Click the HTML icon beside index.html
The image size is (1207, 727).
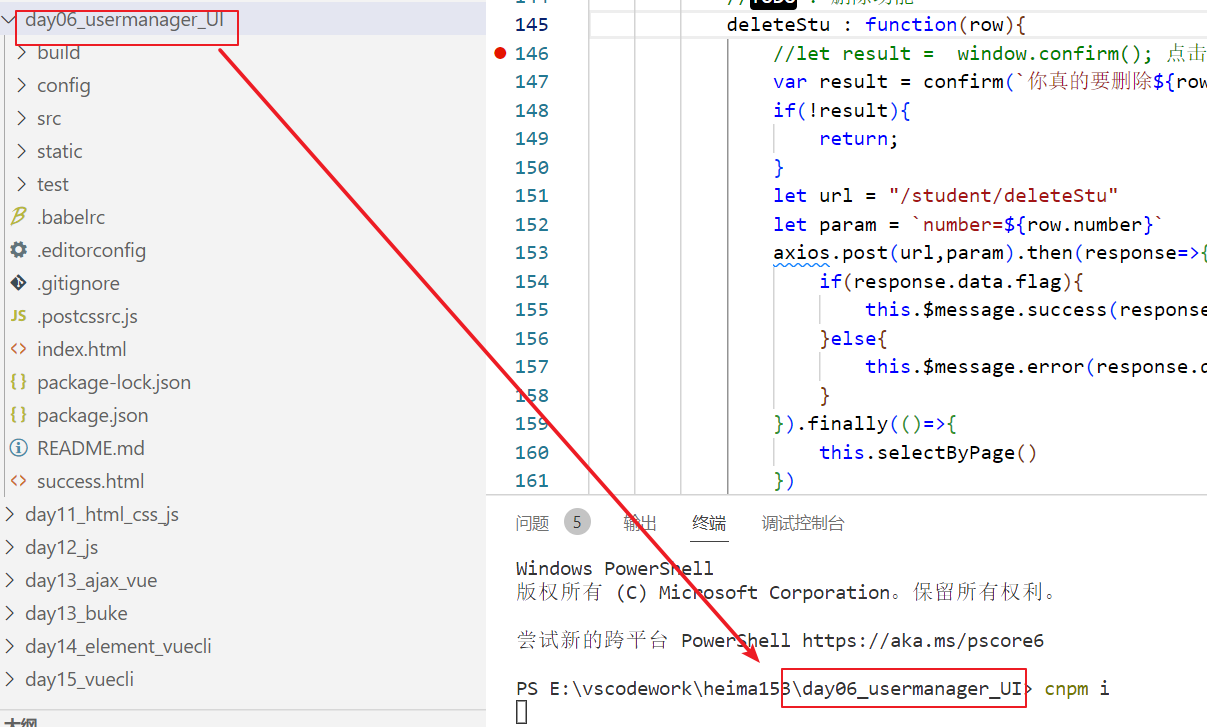[x=18, y=349]
